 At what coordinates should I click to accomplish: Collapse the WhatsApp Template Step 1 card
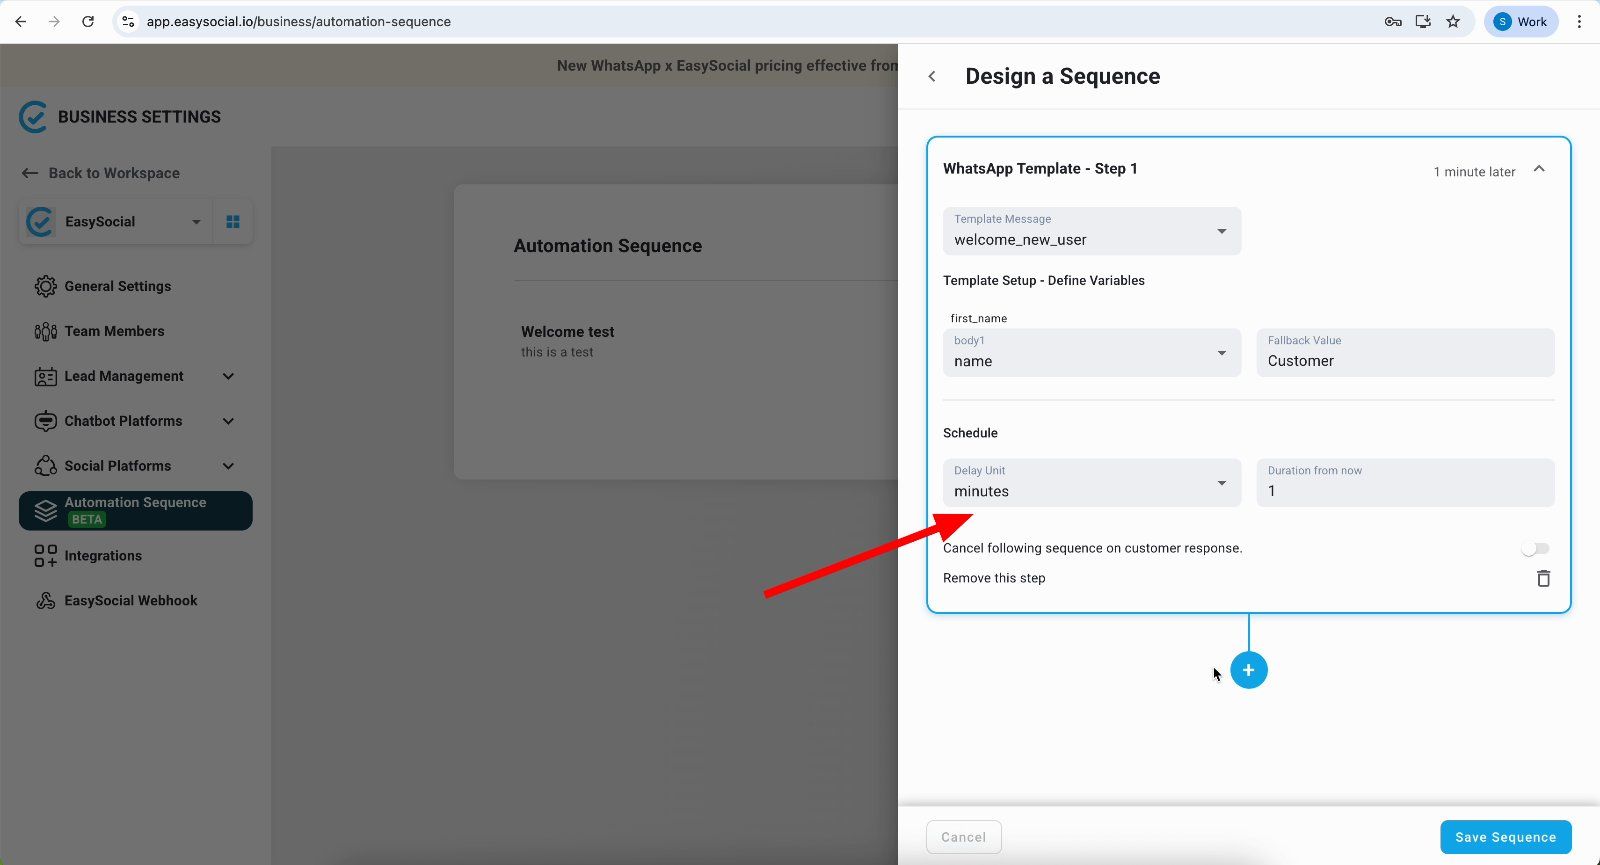pyautogui.click(x=1539, y=169)
